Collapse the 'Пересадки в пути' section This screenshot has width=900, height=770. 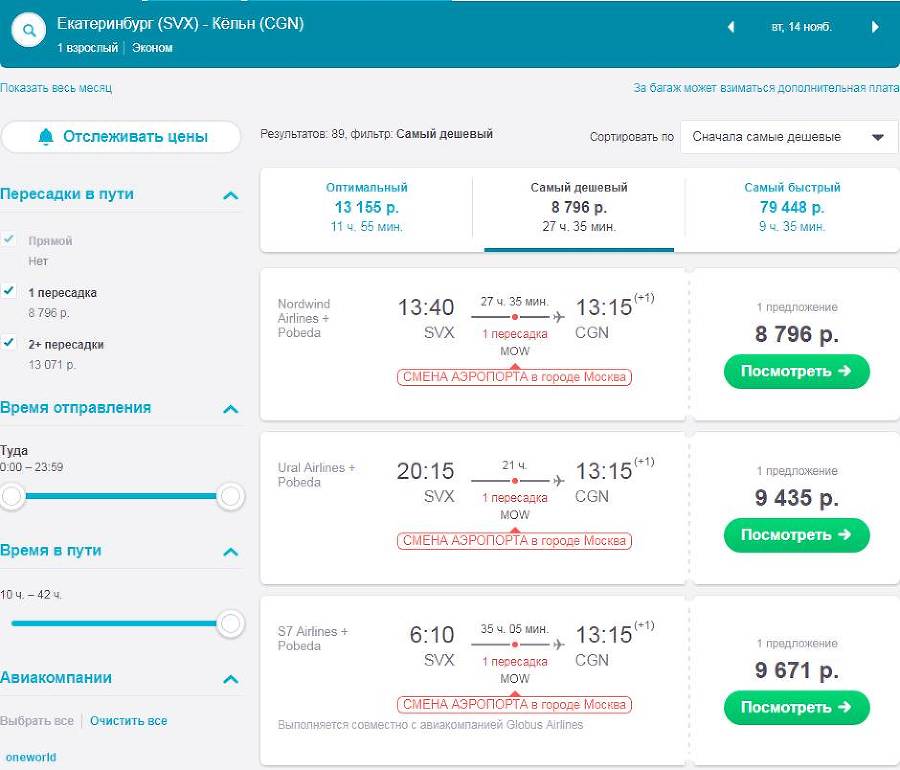[x=231, y=195]
